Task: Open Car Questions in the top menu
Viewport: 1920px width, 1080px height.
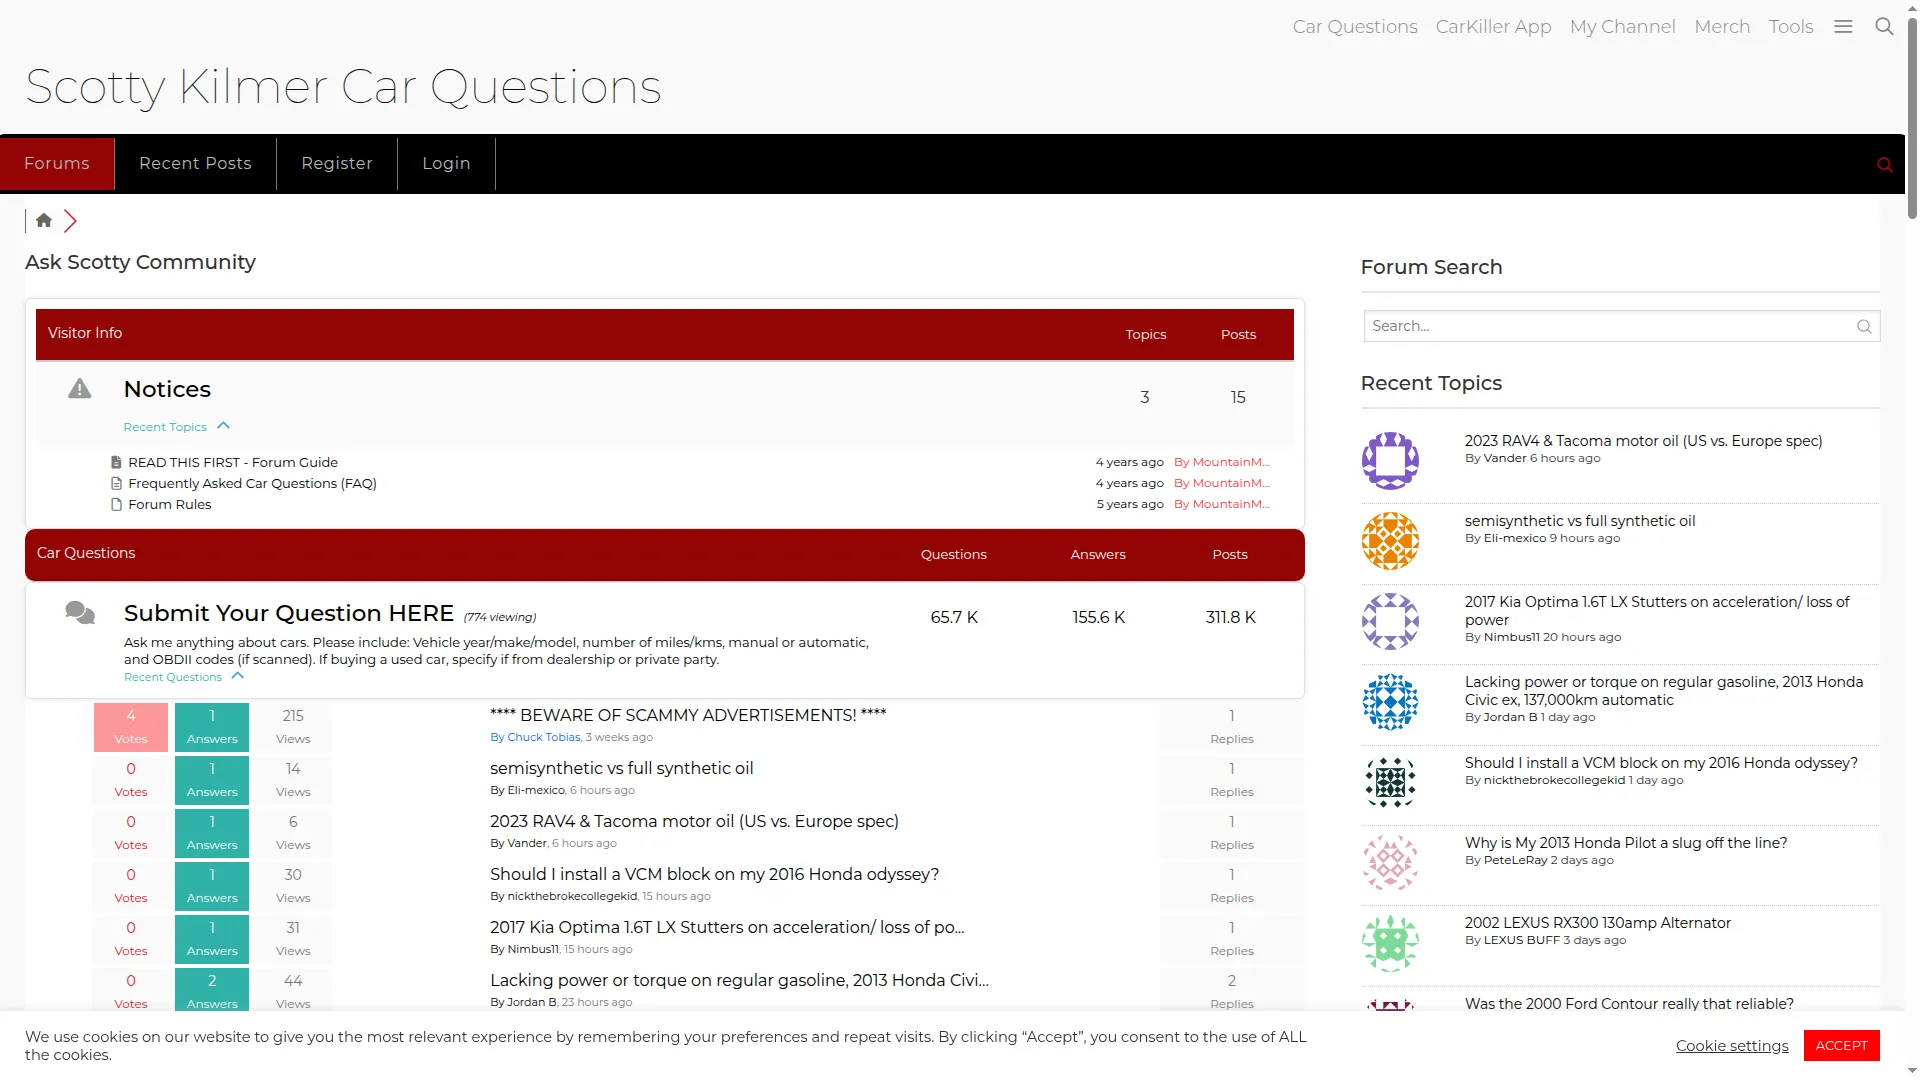Action: click(x=1355, y=27)
